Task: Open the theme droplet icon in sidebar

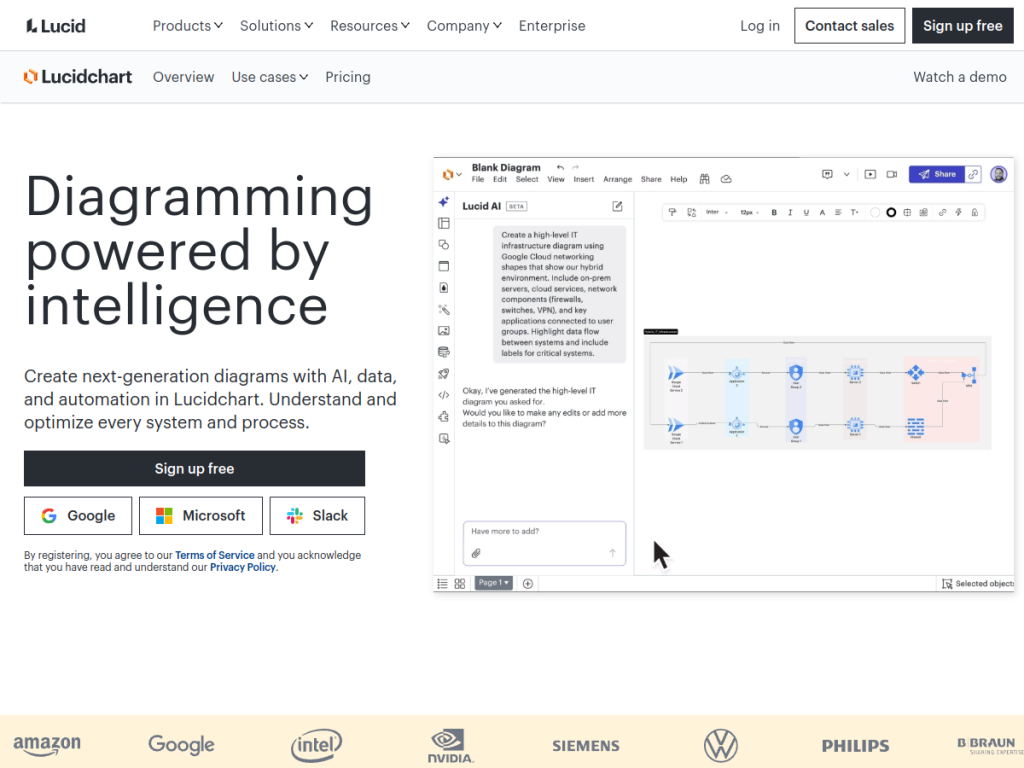Action: [443, 288]
